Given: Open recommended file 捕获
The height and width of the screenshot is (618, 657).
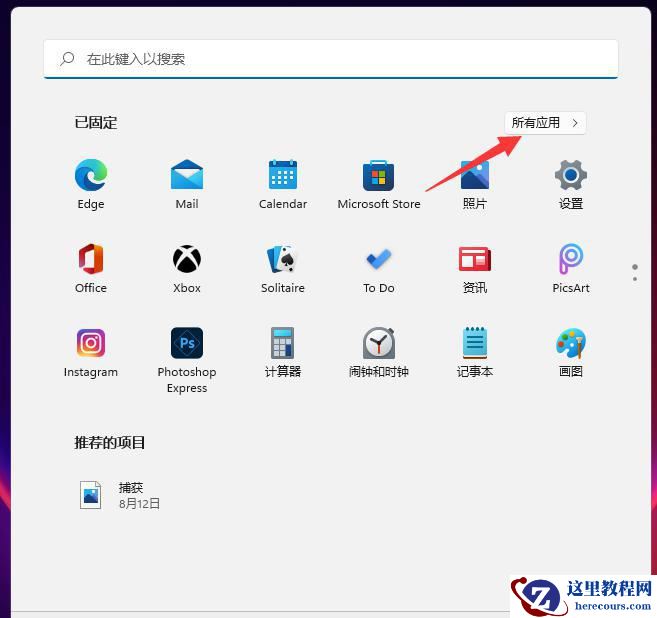Looking at the screenshot, I should pos(119,495).
